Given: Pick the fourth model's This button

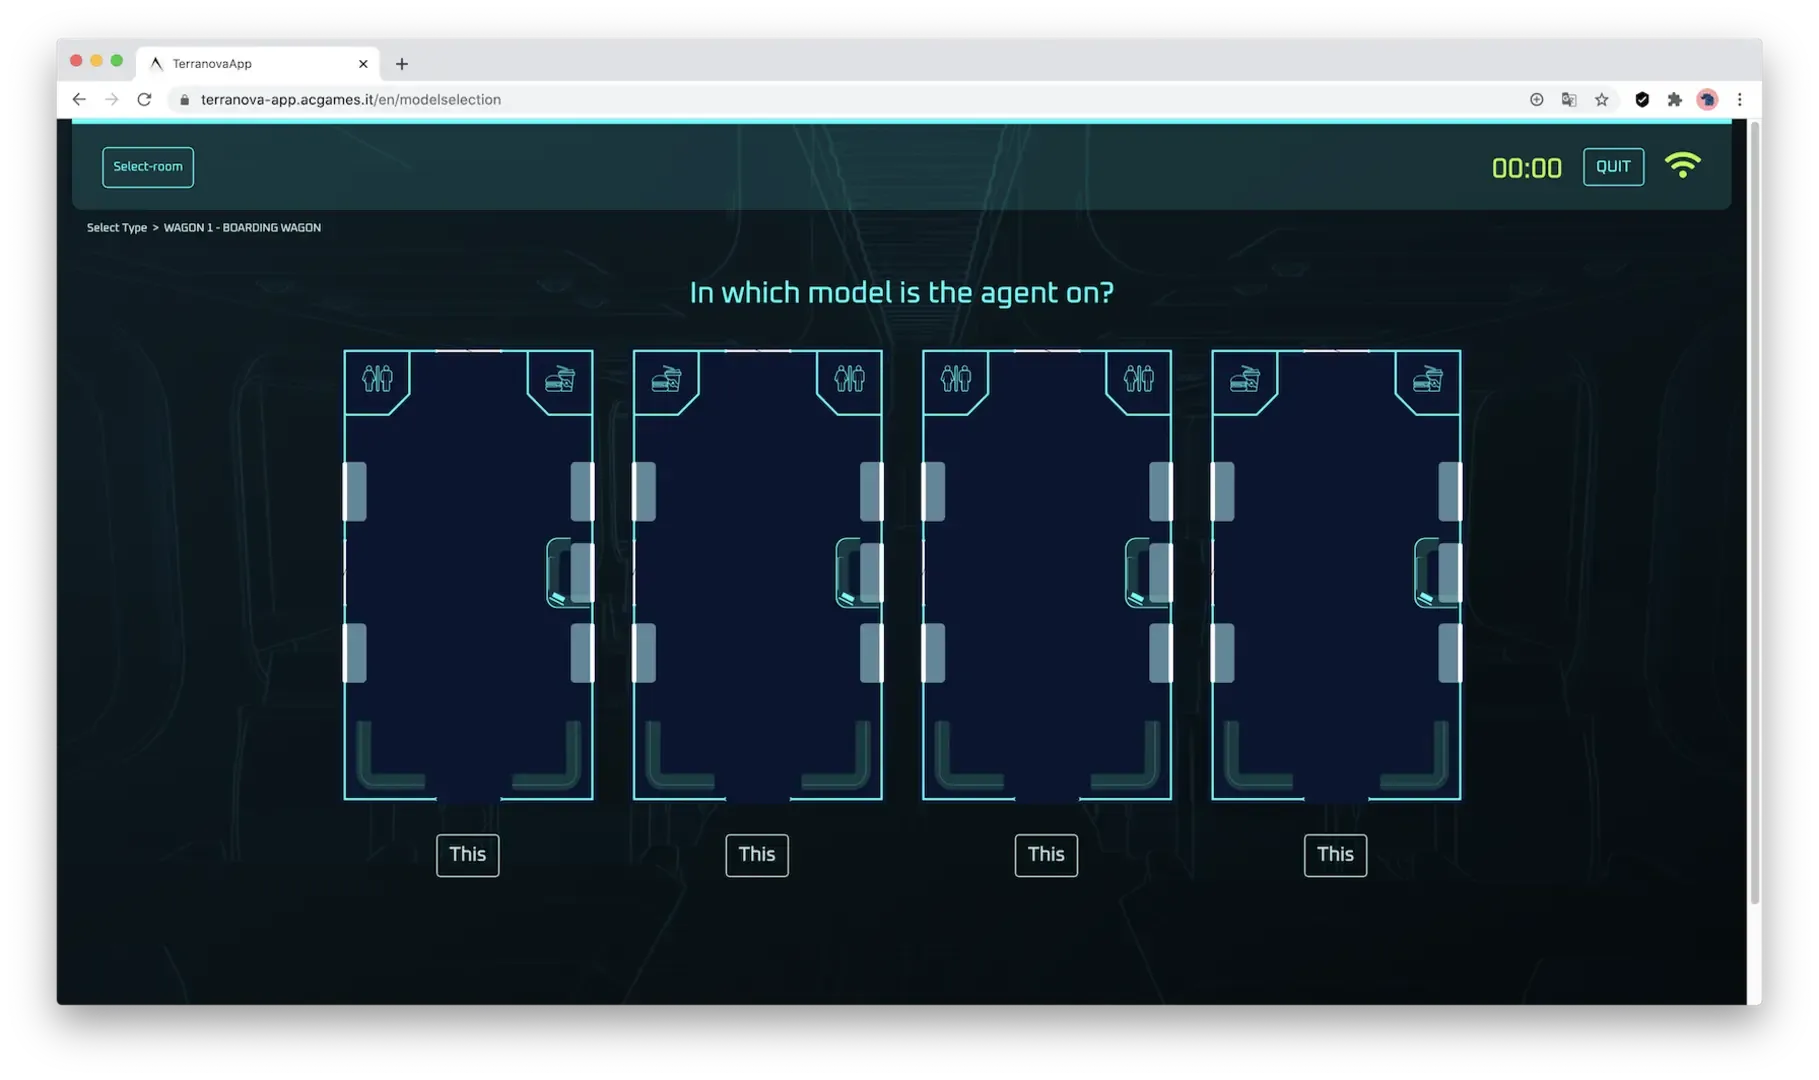Looking at the screenshot, I should [x=1335, y=855].
